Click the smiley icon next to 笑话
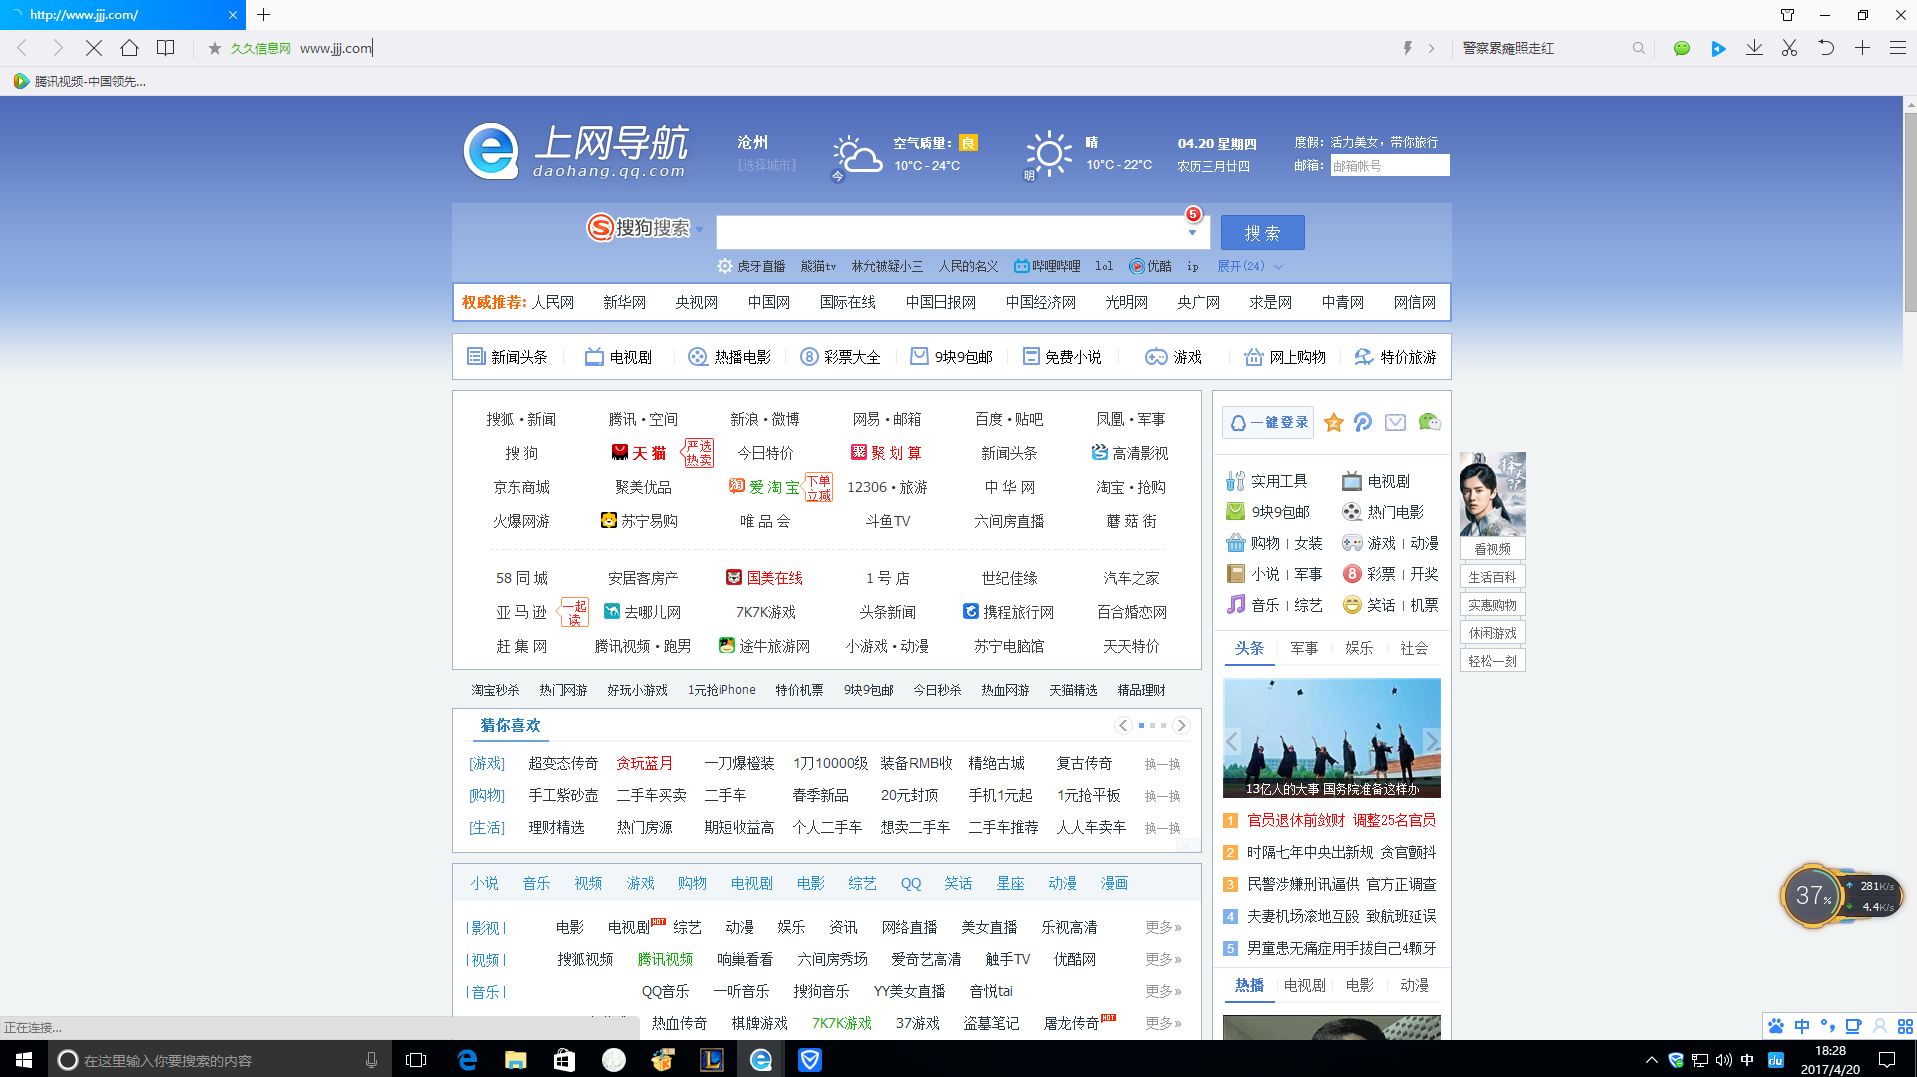Viewport: 1917px width, 1077px height. (x=1350, y=604)
